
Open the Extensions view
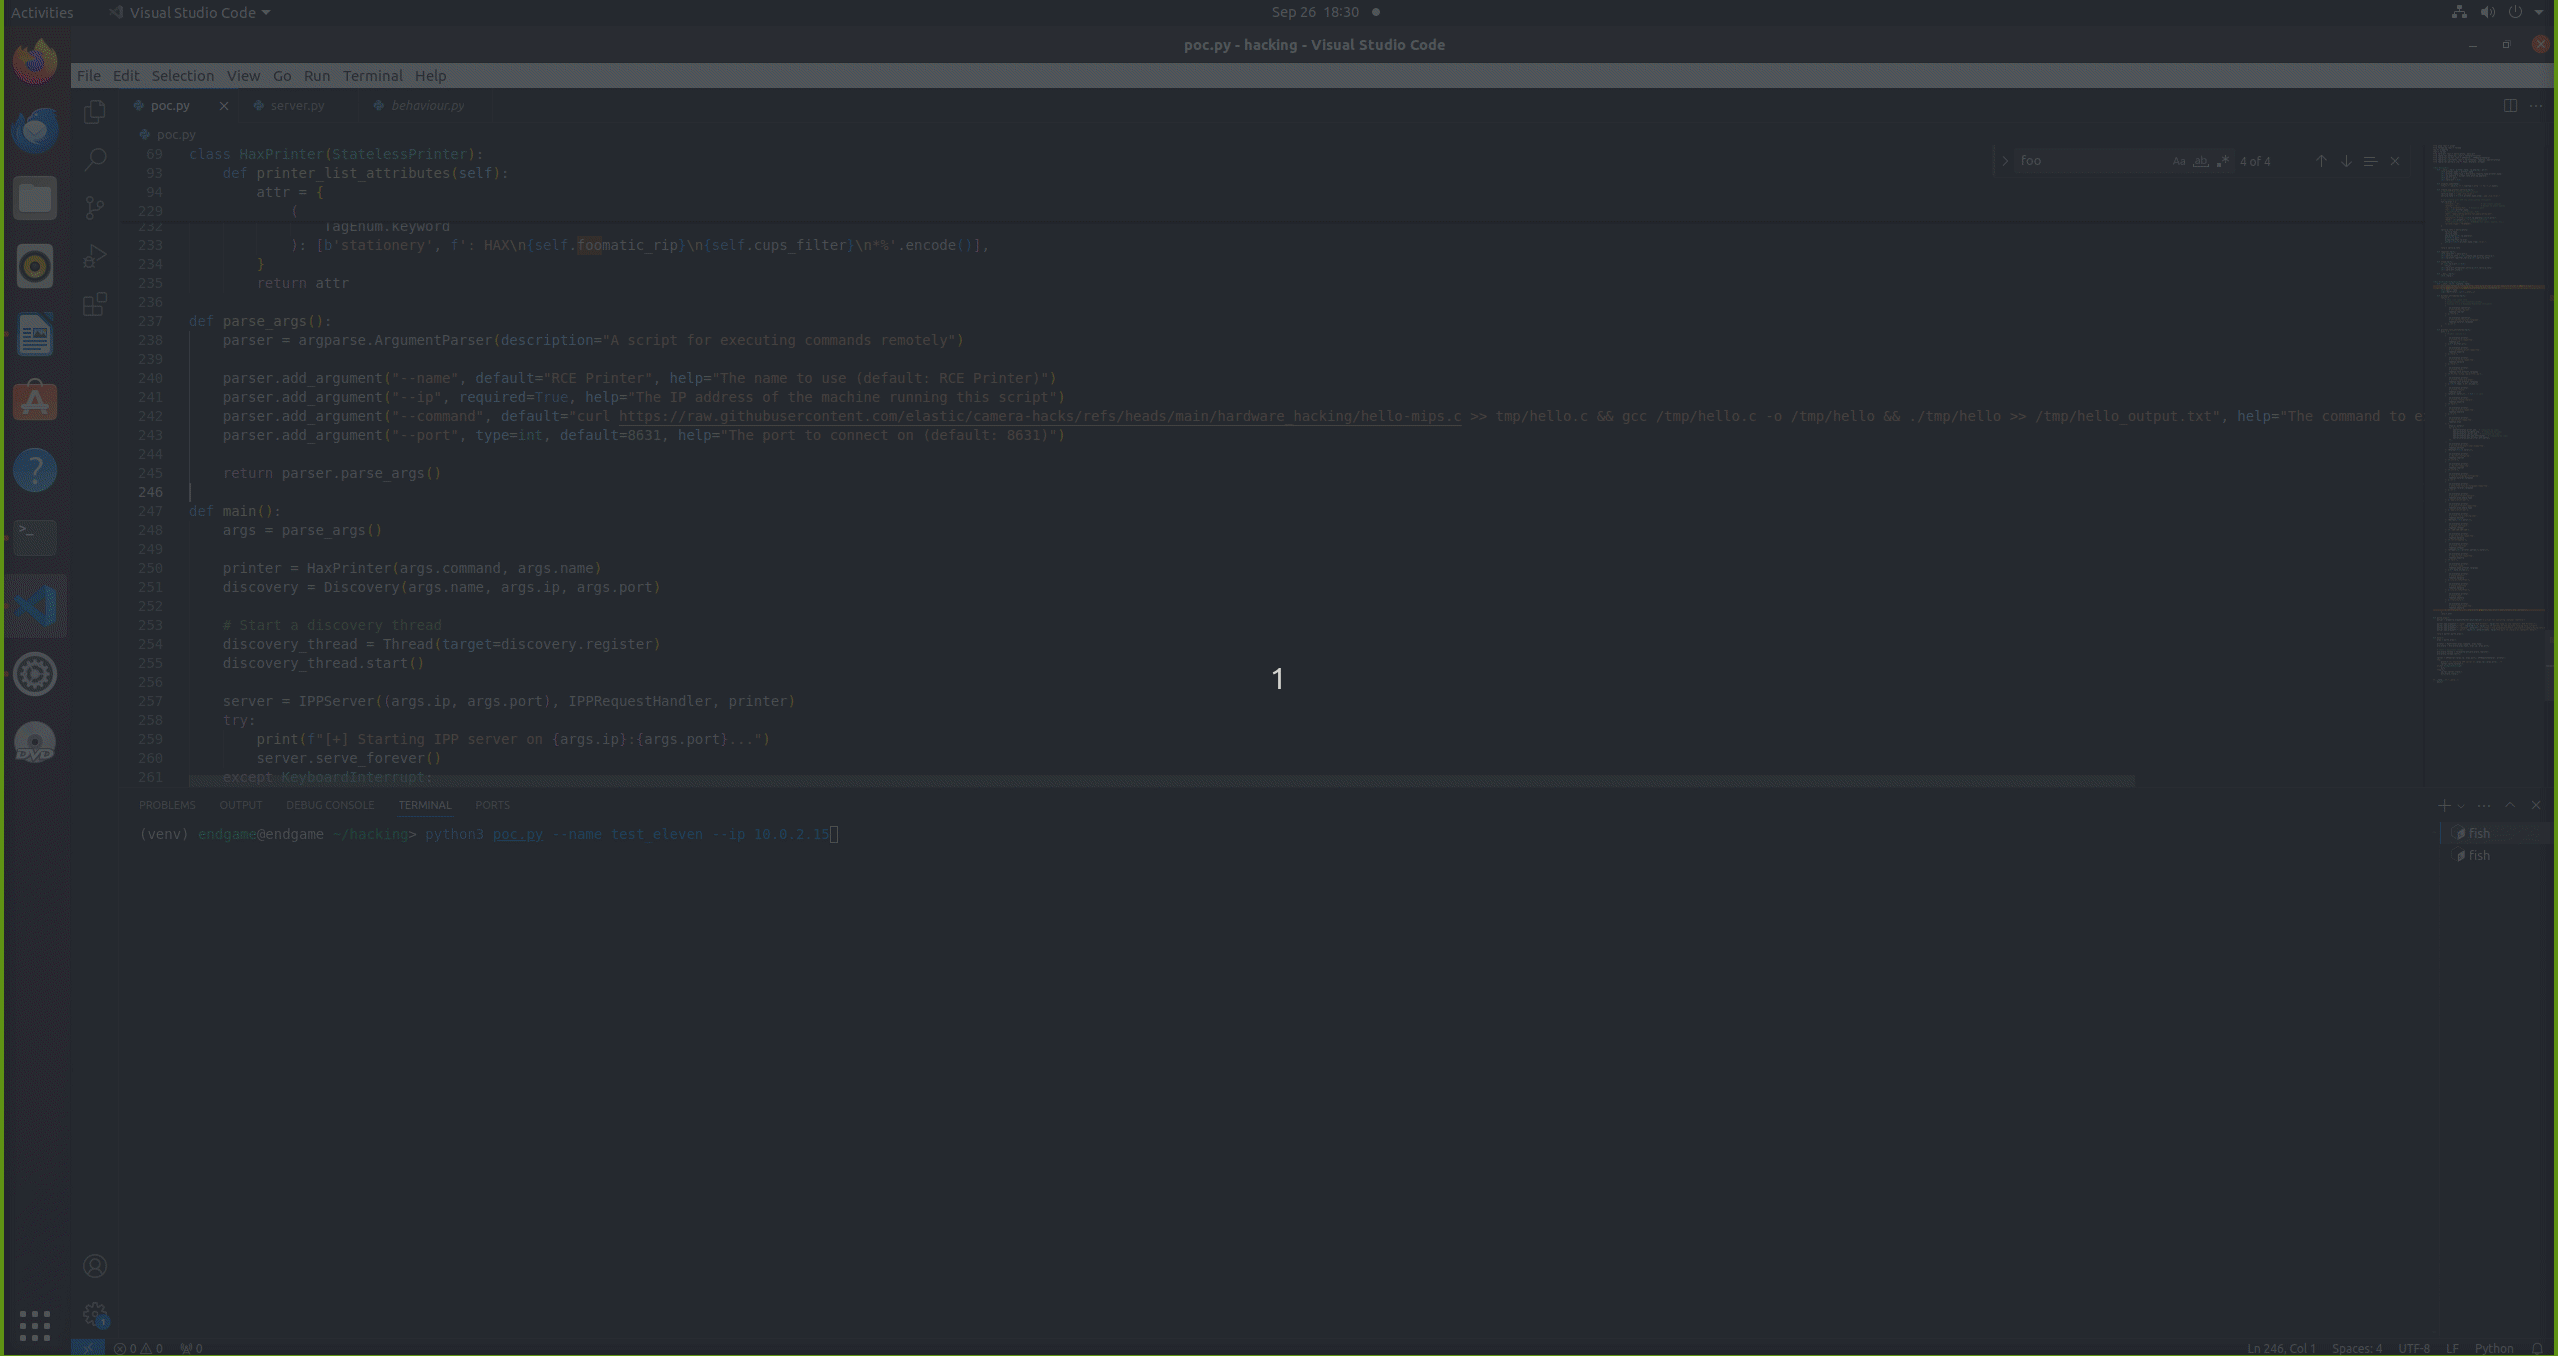pyautogui.click(x=95, y=304)
